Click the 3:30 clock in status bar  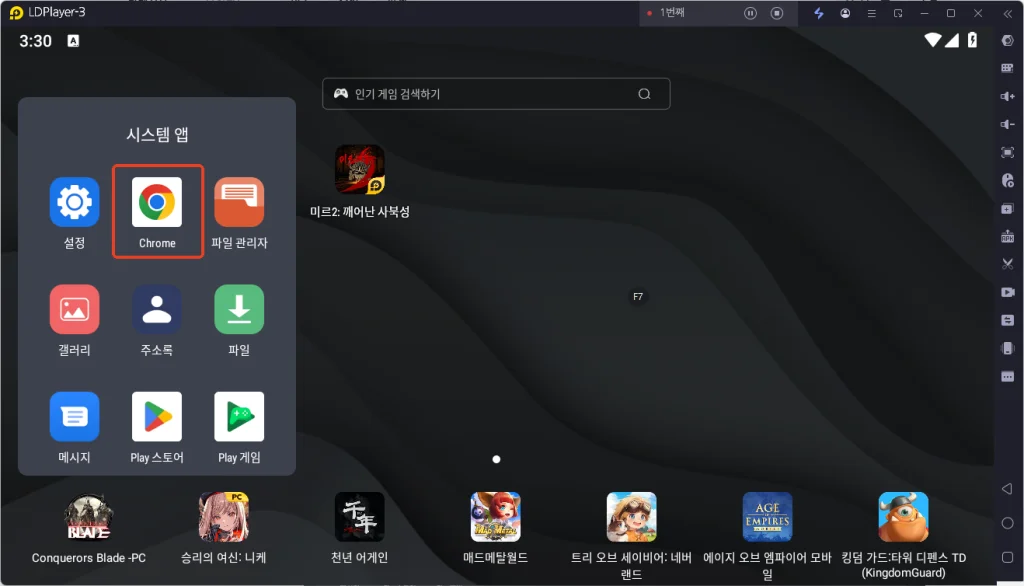tap(35, 41)
